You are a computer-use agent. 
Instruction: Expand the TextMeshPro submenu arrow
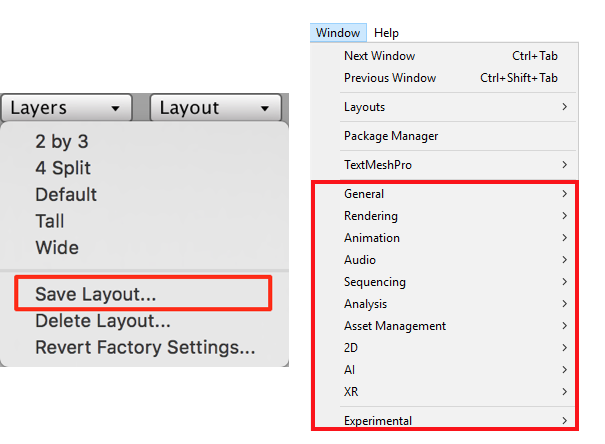click(564, 165)
